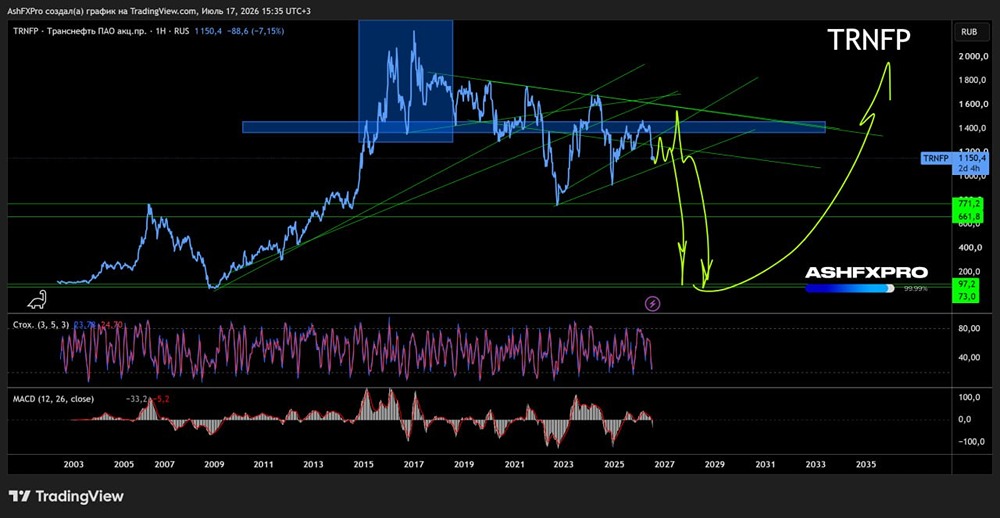The width and height of the screenshot is (1000, 518).
Task: Click the dinosaur icon on the chart
Action: 37,300
